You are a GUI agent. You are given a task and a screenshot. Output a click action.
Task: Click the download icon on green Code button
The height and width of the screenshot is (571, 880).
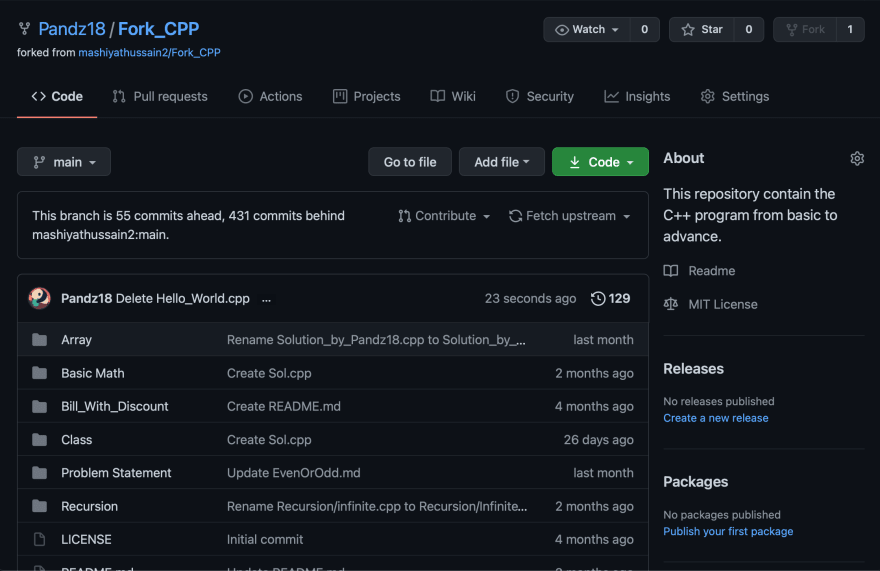pos(574,162)
